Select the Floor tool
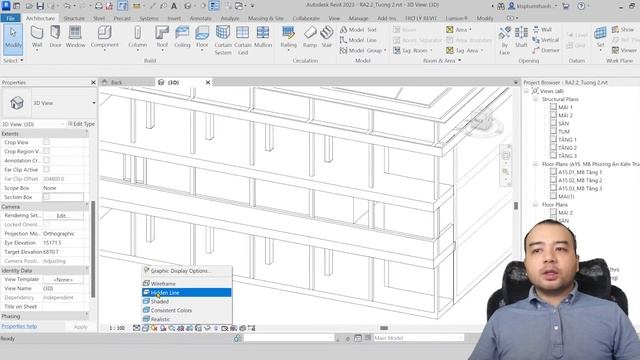Image resolution: width=640 pixels, height=360 pixels. tap(202, 38)
